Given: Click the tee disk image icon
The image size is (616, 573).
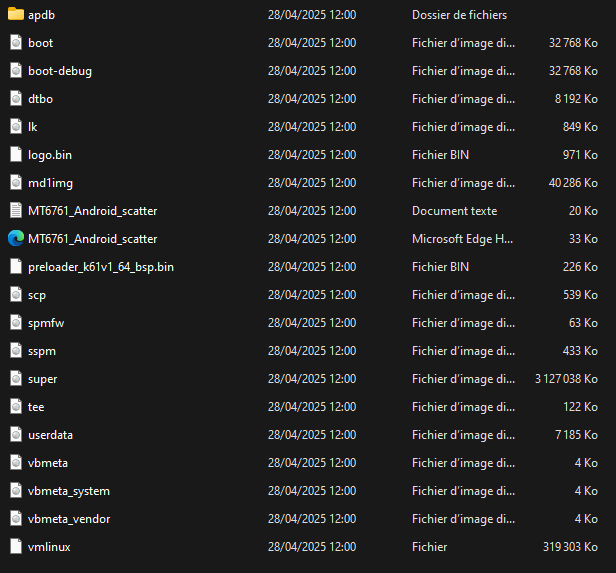Looking at the screenshot, I should tap(16, 406).
